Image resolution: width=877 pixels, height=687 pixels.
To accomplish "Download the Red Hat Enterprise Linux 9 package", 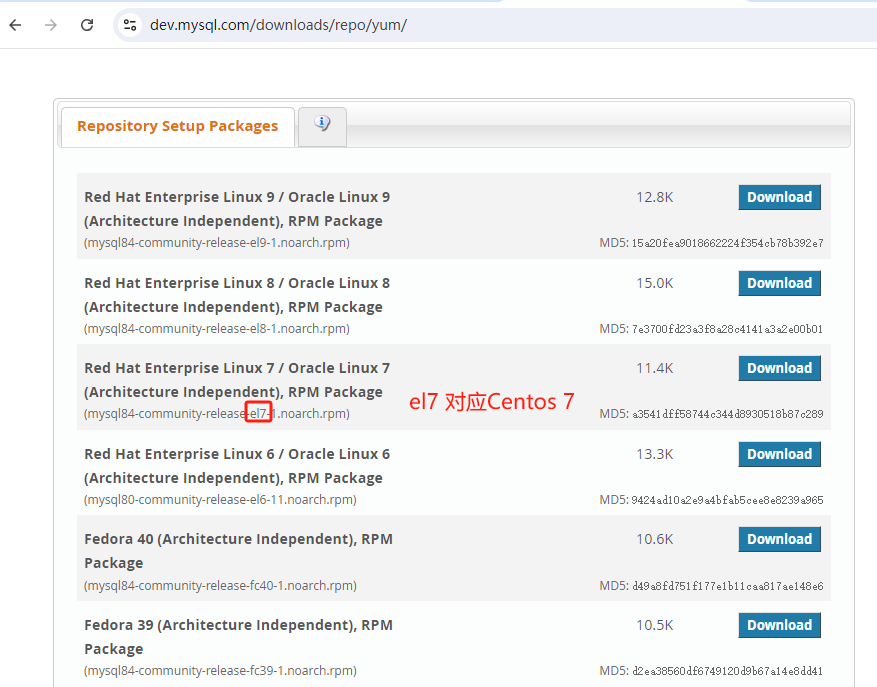I will [x=779, y=197].
